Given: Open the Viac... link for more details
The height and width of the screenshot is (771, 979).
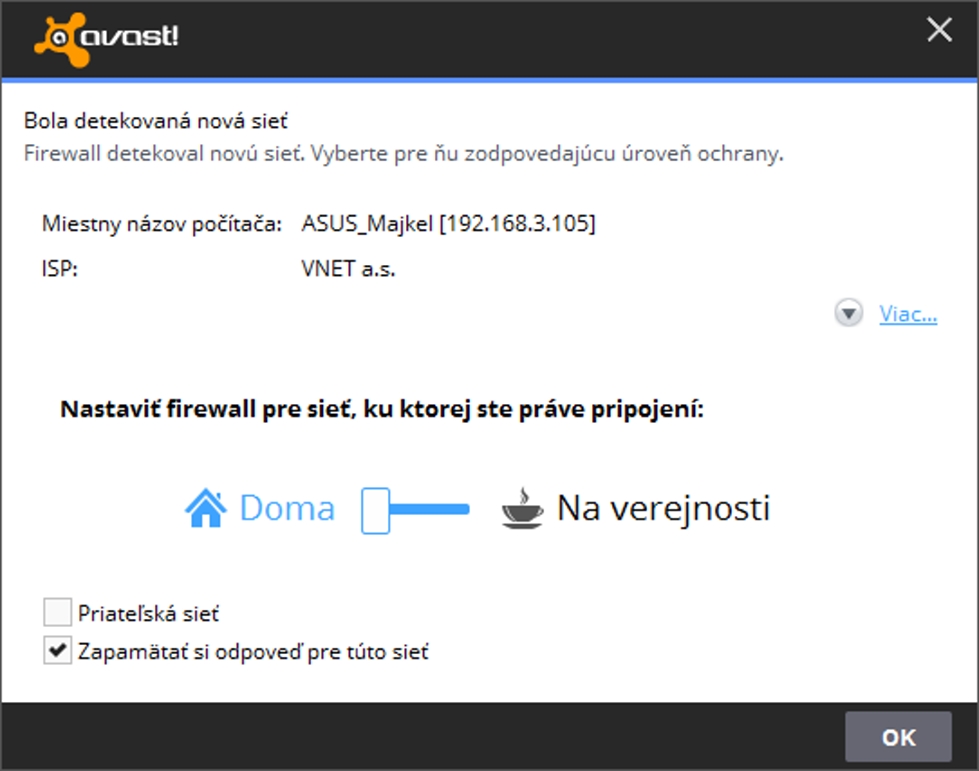Looking at the screenshot, I should tap(908, 314).
